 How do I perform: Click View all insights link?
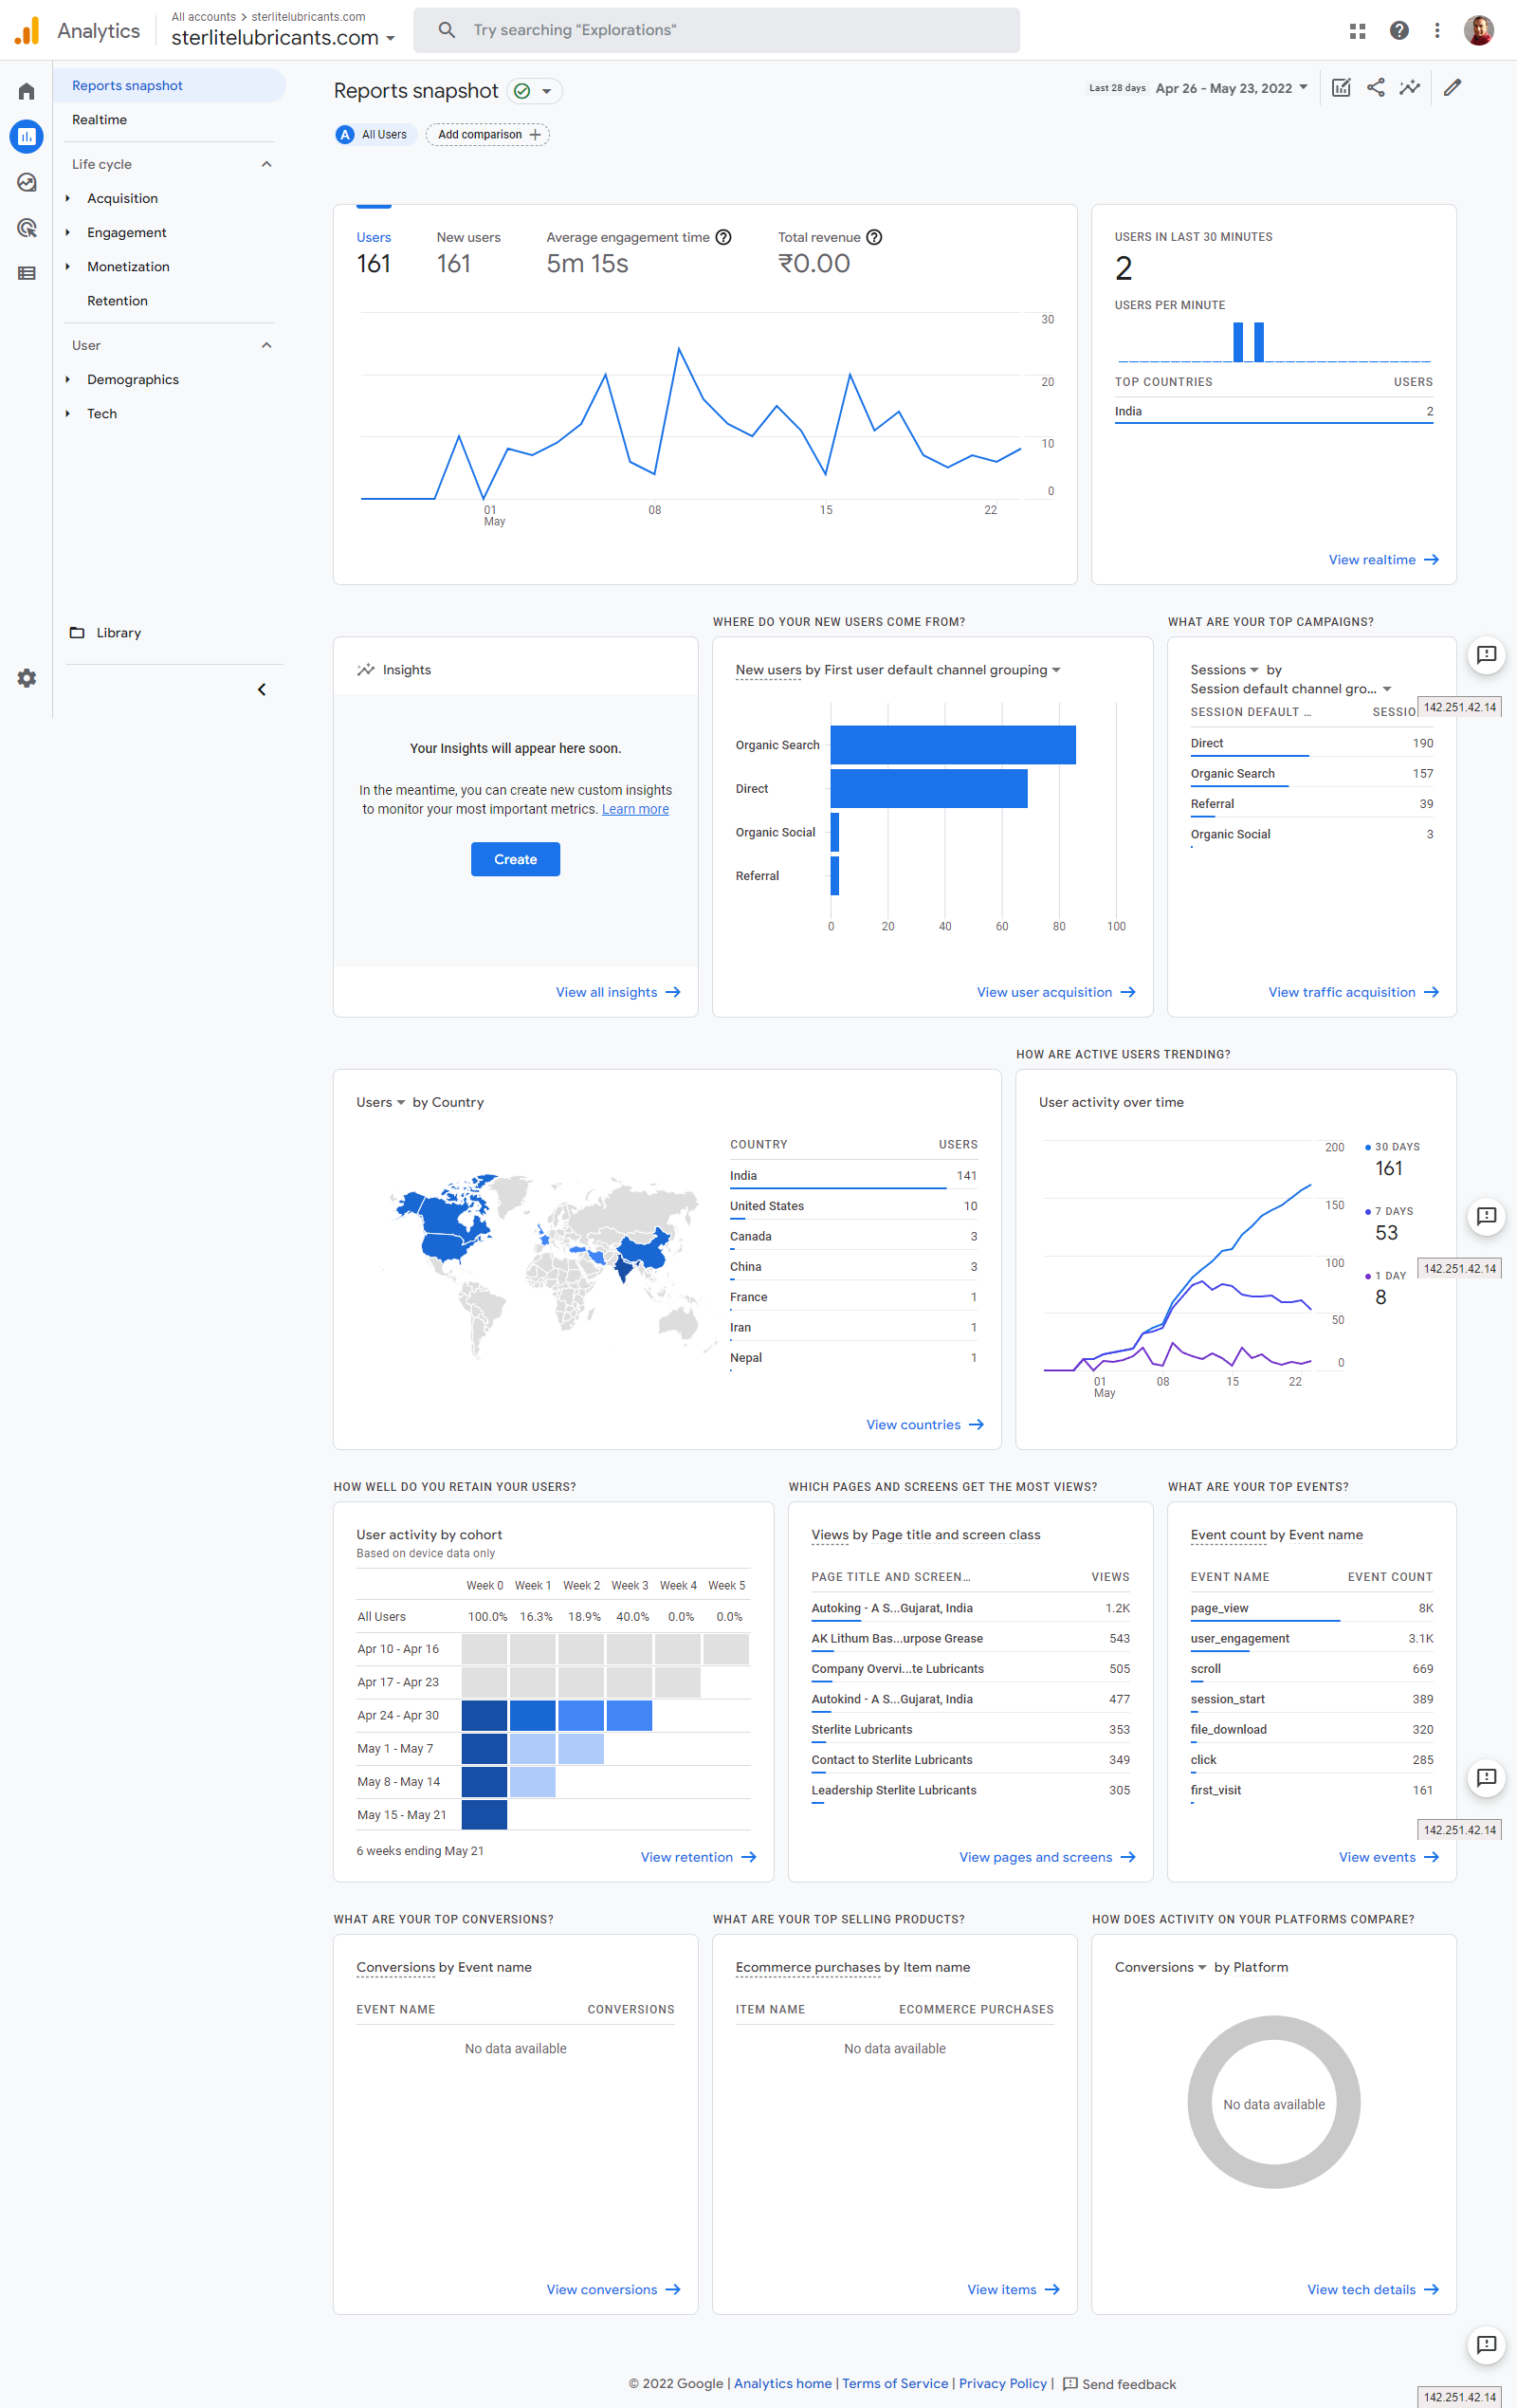click(x=618, y=992)
